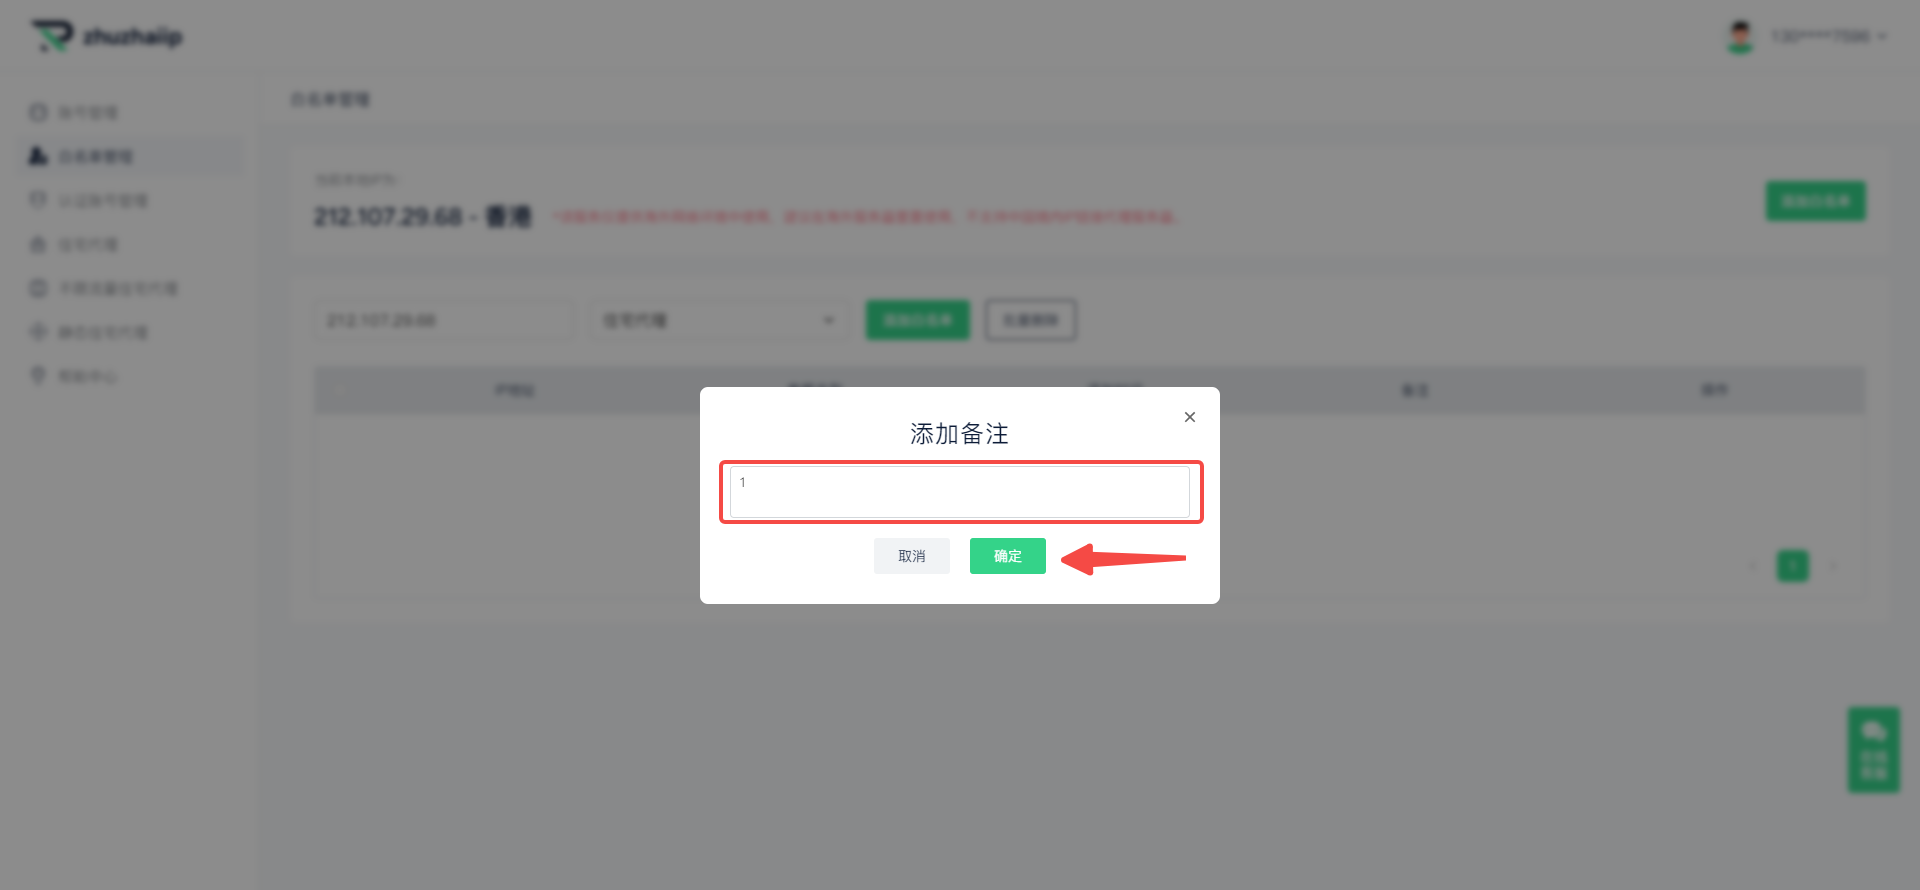The height and width of the screenshot is (890, 1920).
Task: Click the user avatar picture
Action: pyautogui.click(x=1740, y=37)
